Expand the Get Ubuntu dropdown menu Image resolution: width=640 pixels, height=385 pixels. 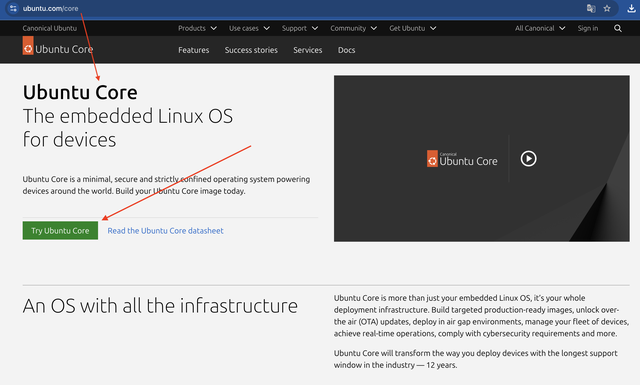click(413, 28)
